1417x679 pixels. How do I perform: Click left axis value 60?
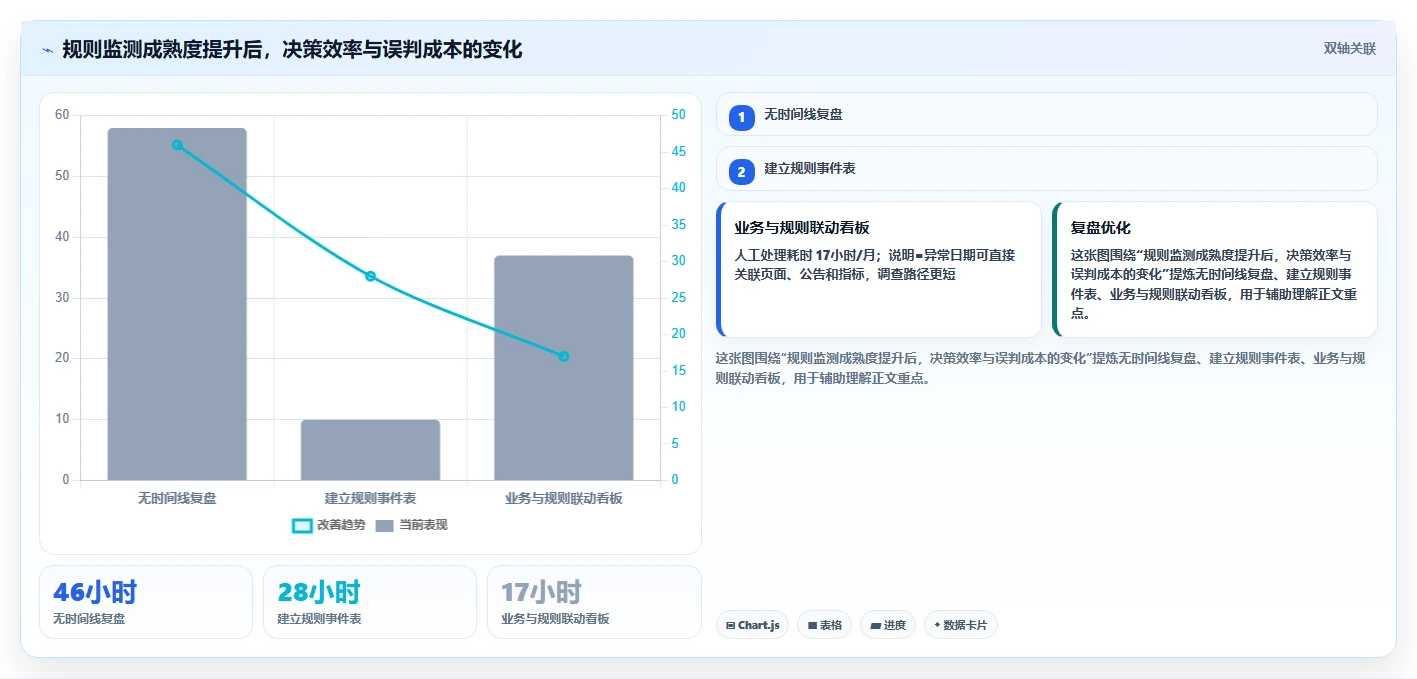(x=62, y=115)
